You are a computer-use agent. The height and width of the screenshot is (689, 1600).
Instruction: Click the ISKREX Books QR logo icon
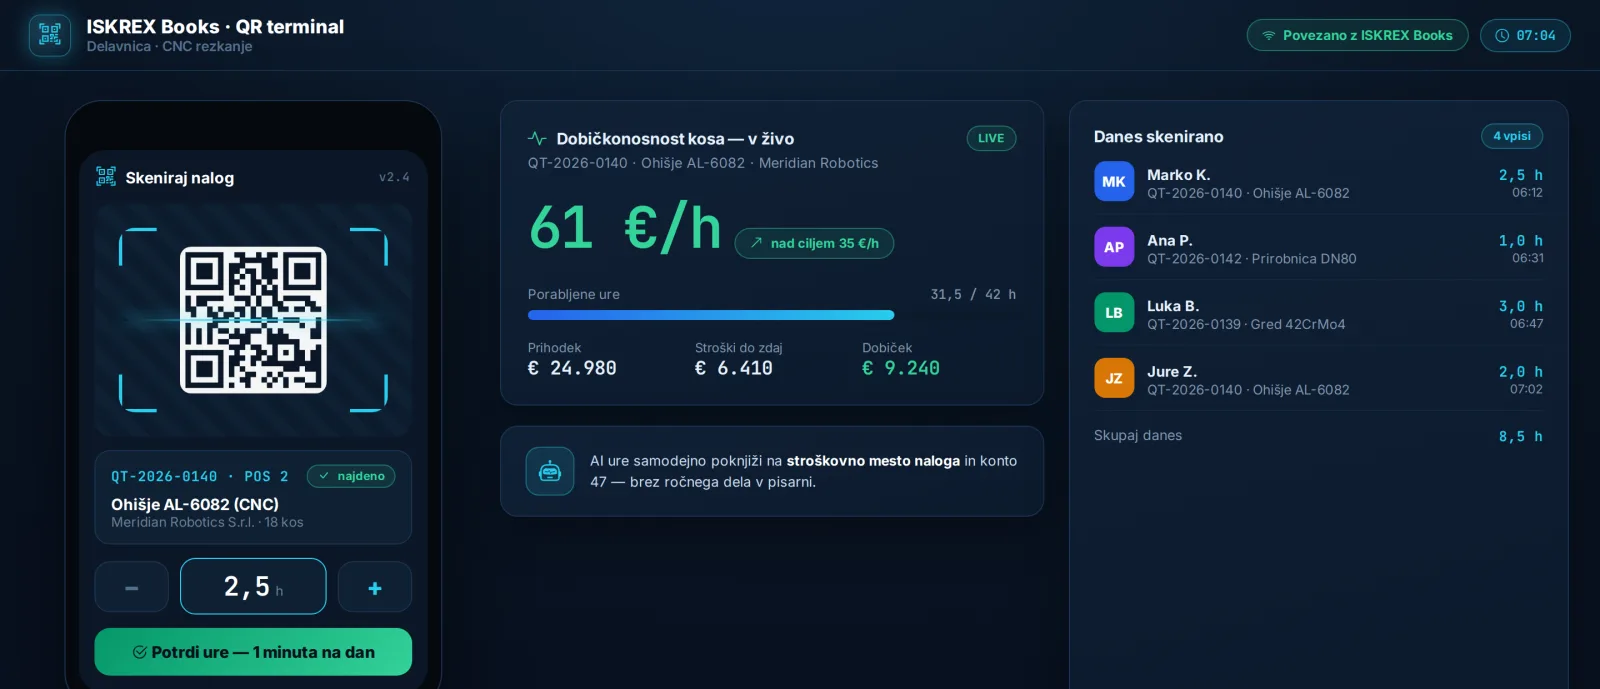(50, 35)
